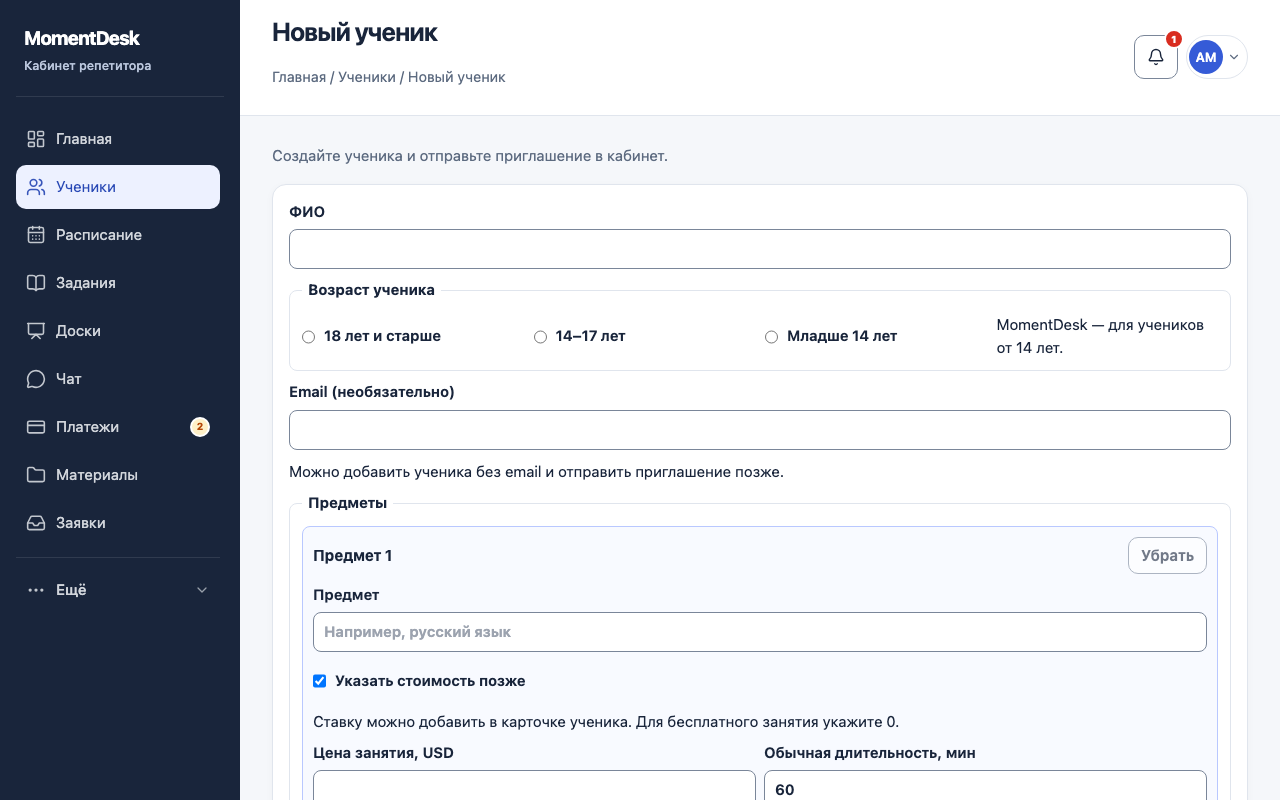
Task: Open profile menu chevron beside avatar
Action: [1234, 57]
